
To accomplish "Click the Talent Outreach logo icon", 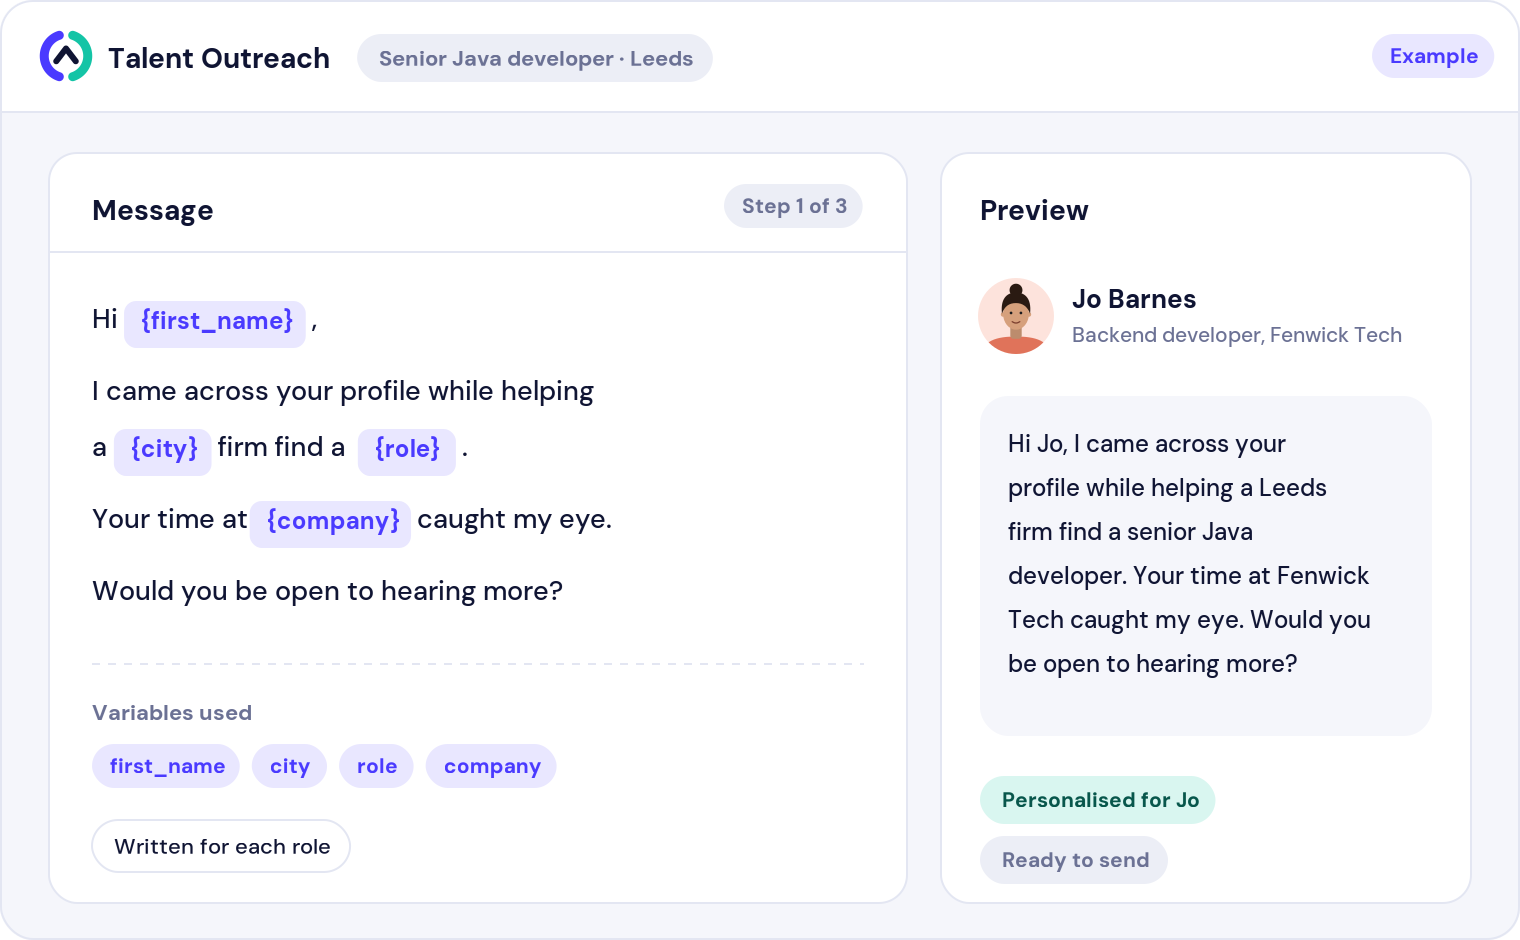I will [66, 56].
